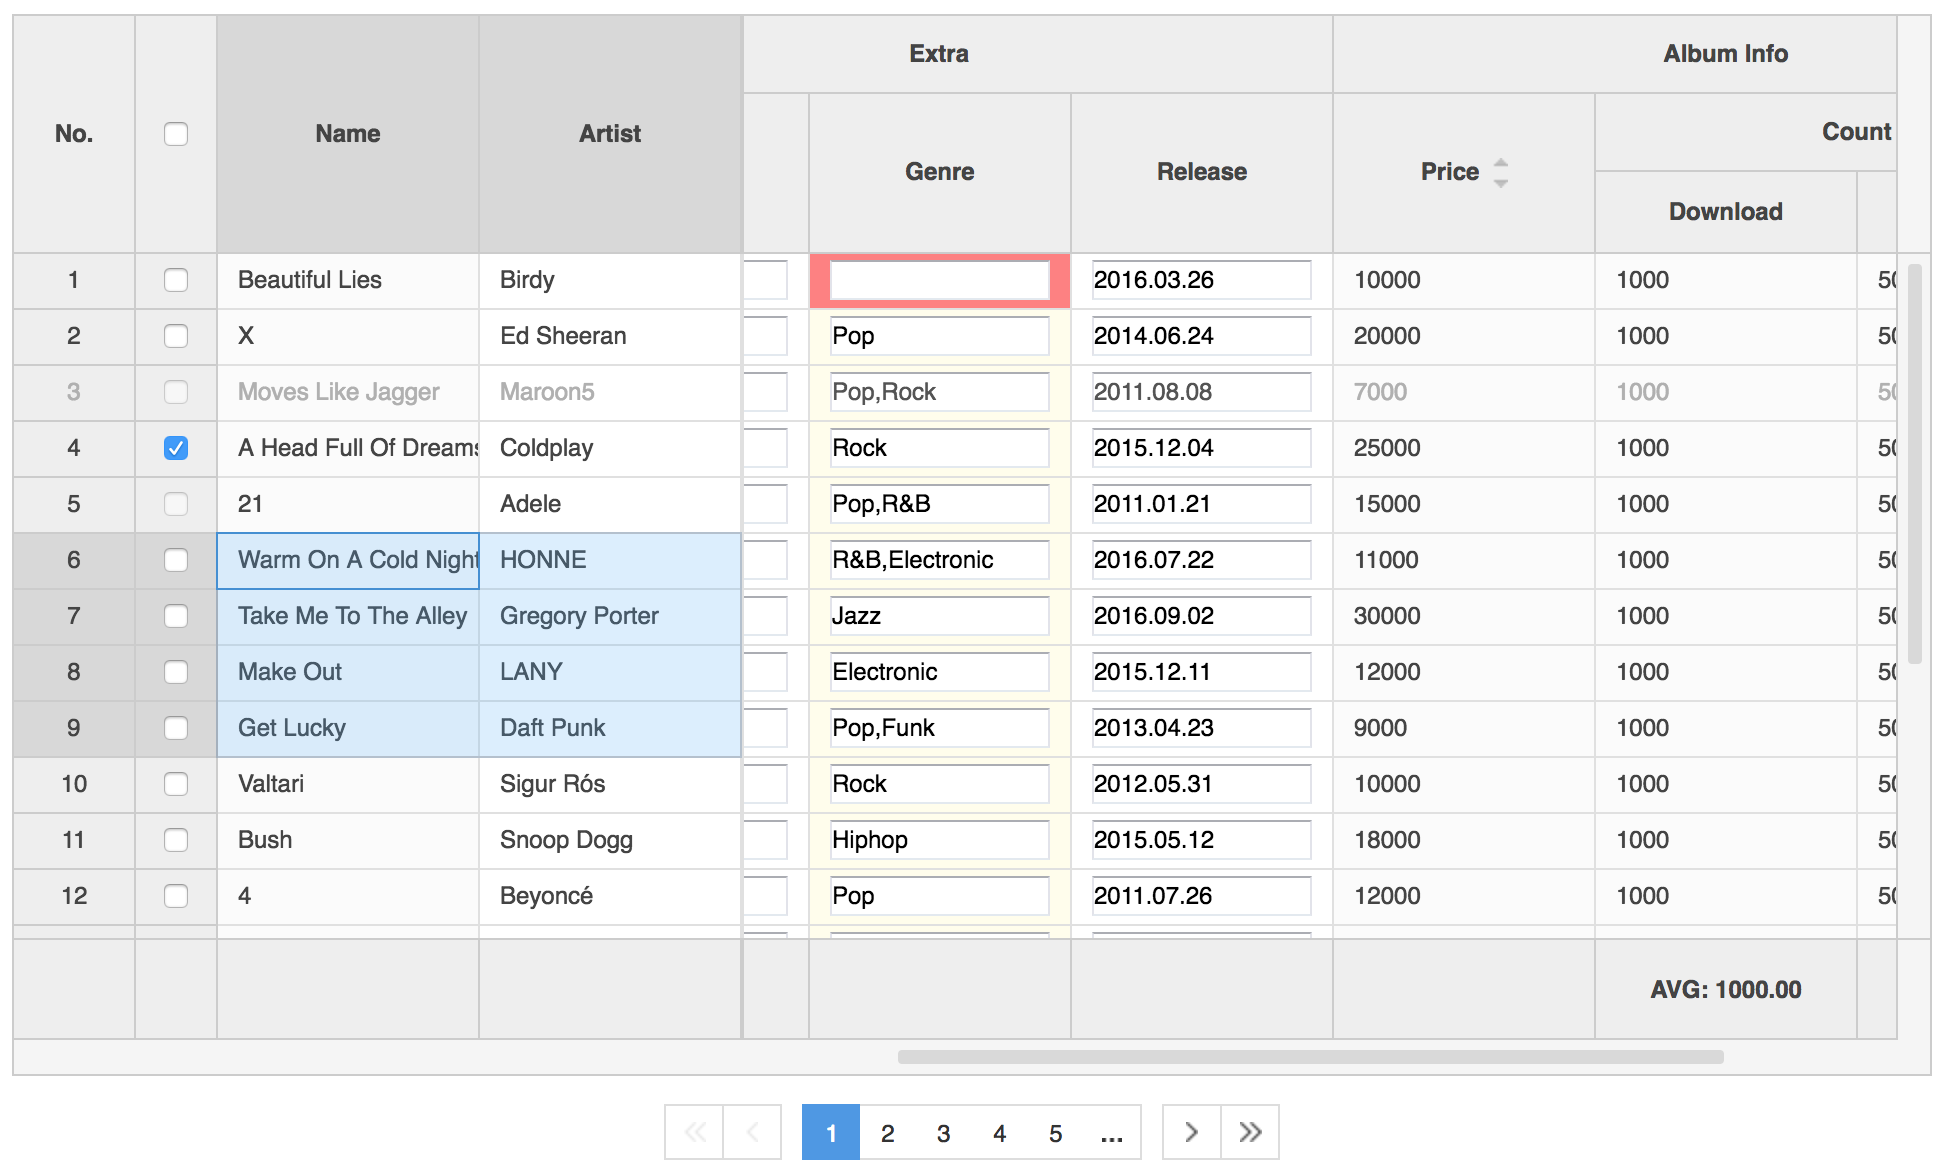Sort by Price using sort arrows

(x=1500, y=172)
